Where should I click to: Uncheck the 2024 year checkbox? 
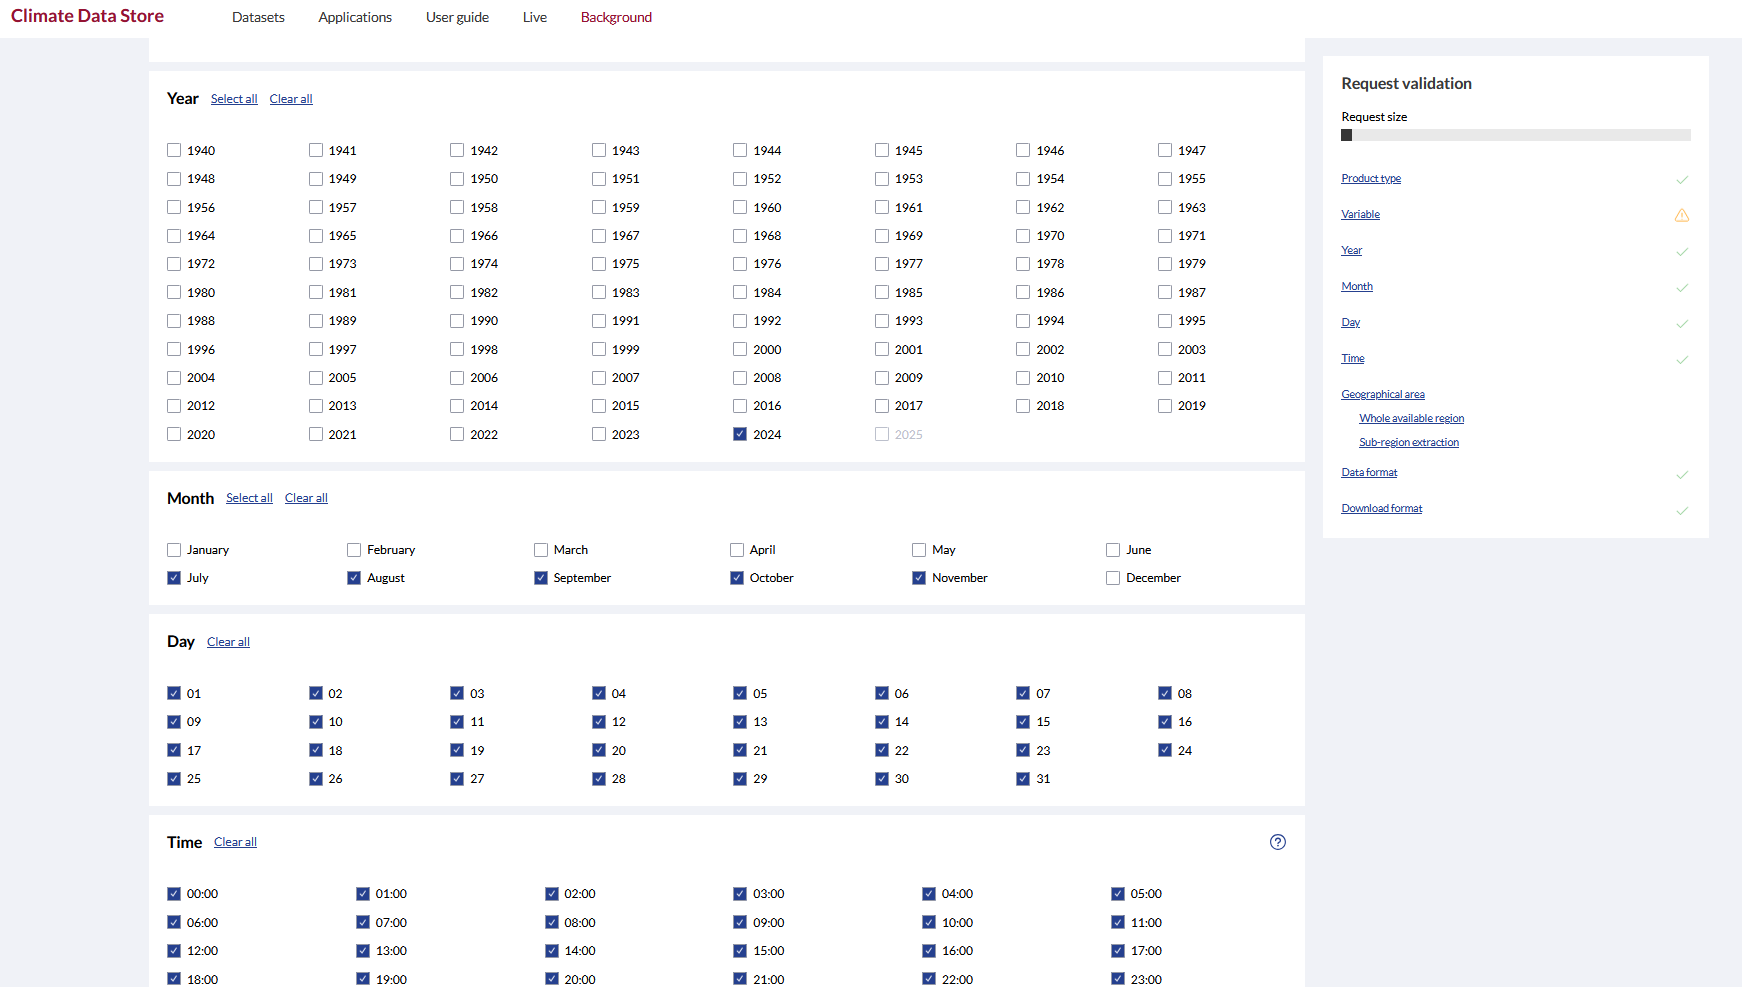740,434
